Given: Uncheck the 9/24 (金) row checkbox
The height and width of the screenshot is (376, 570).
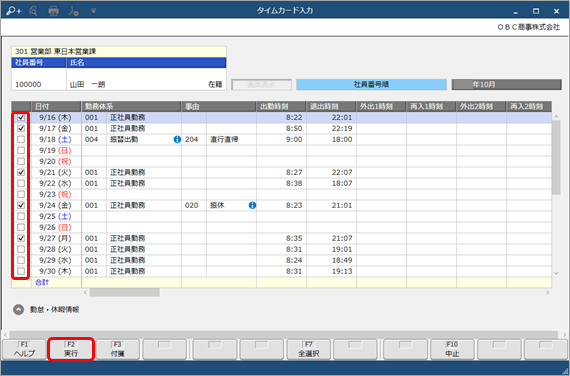Looking at the screenshot, I should (21, 205).
